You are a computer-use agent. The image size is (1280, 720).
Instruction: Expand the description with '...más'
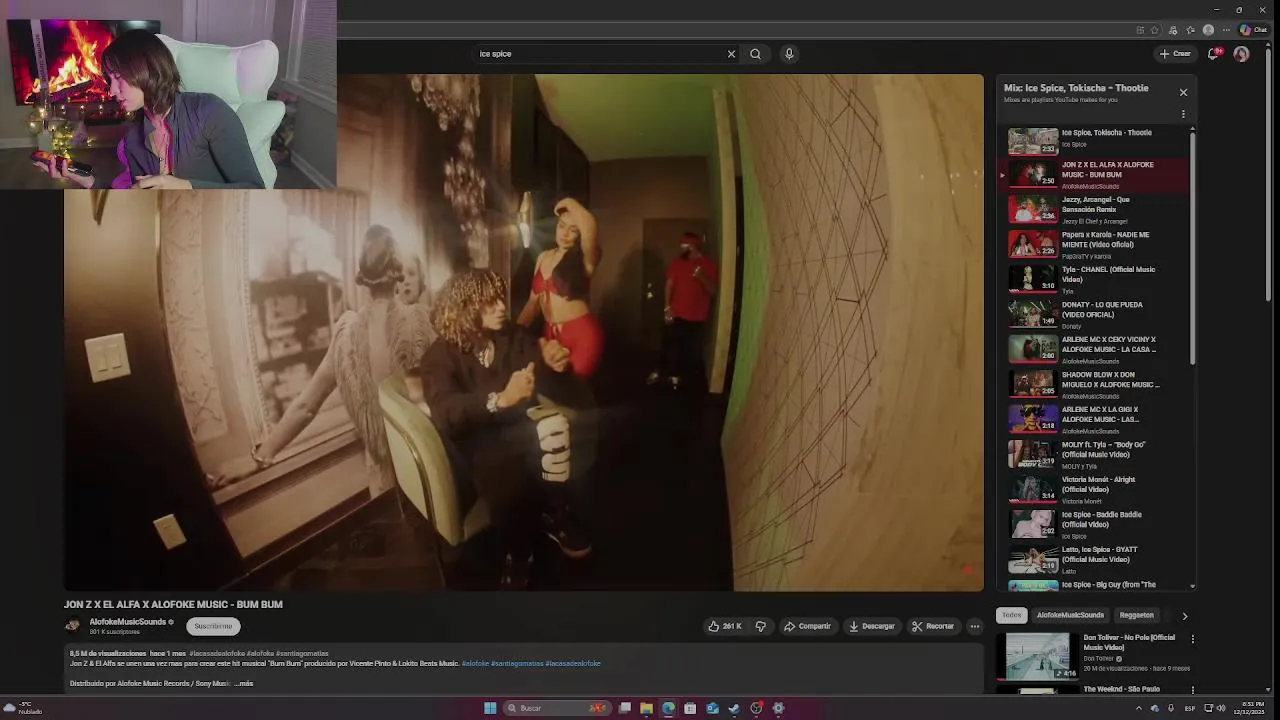click(243, 684)
